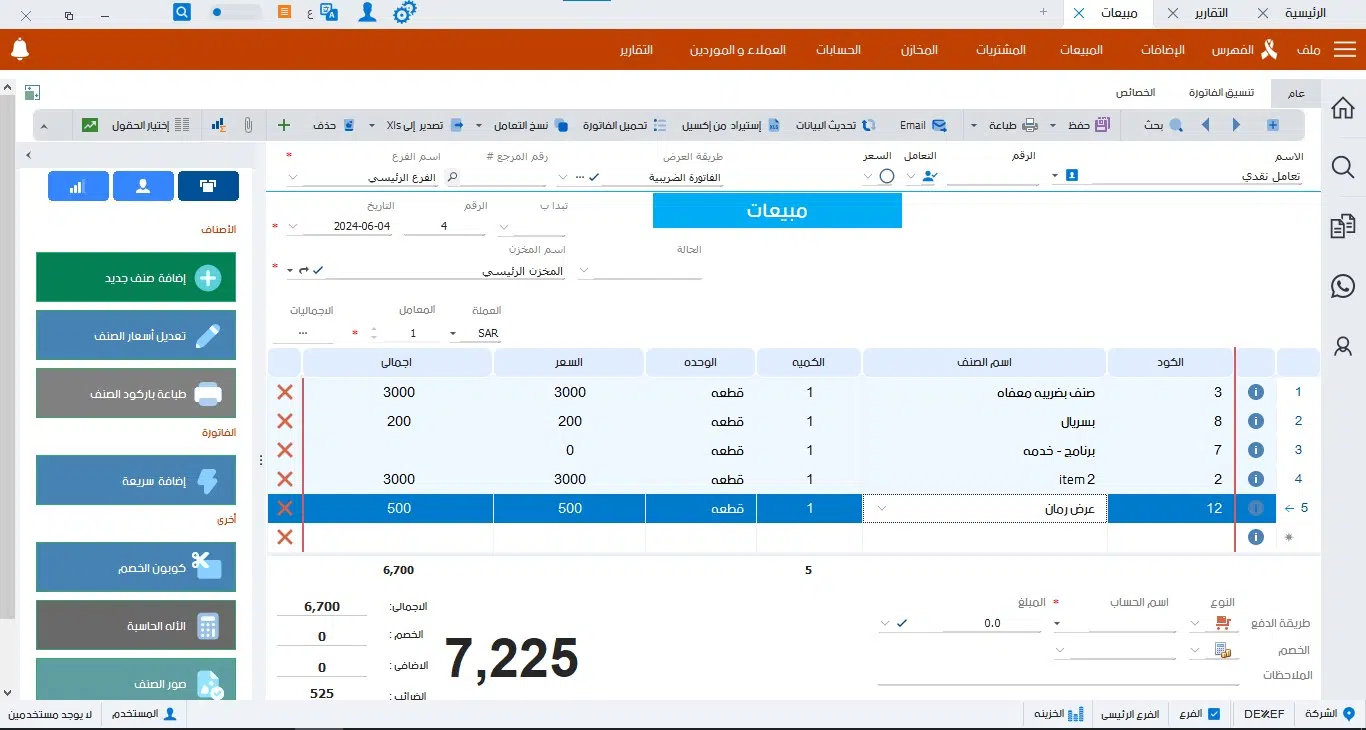
Task: Open the المشتريات menu
Action: coord(1001,49)
